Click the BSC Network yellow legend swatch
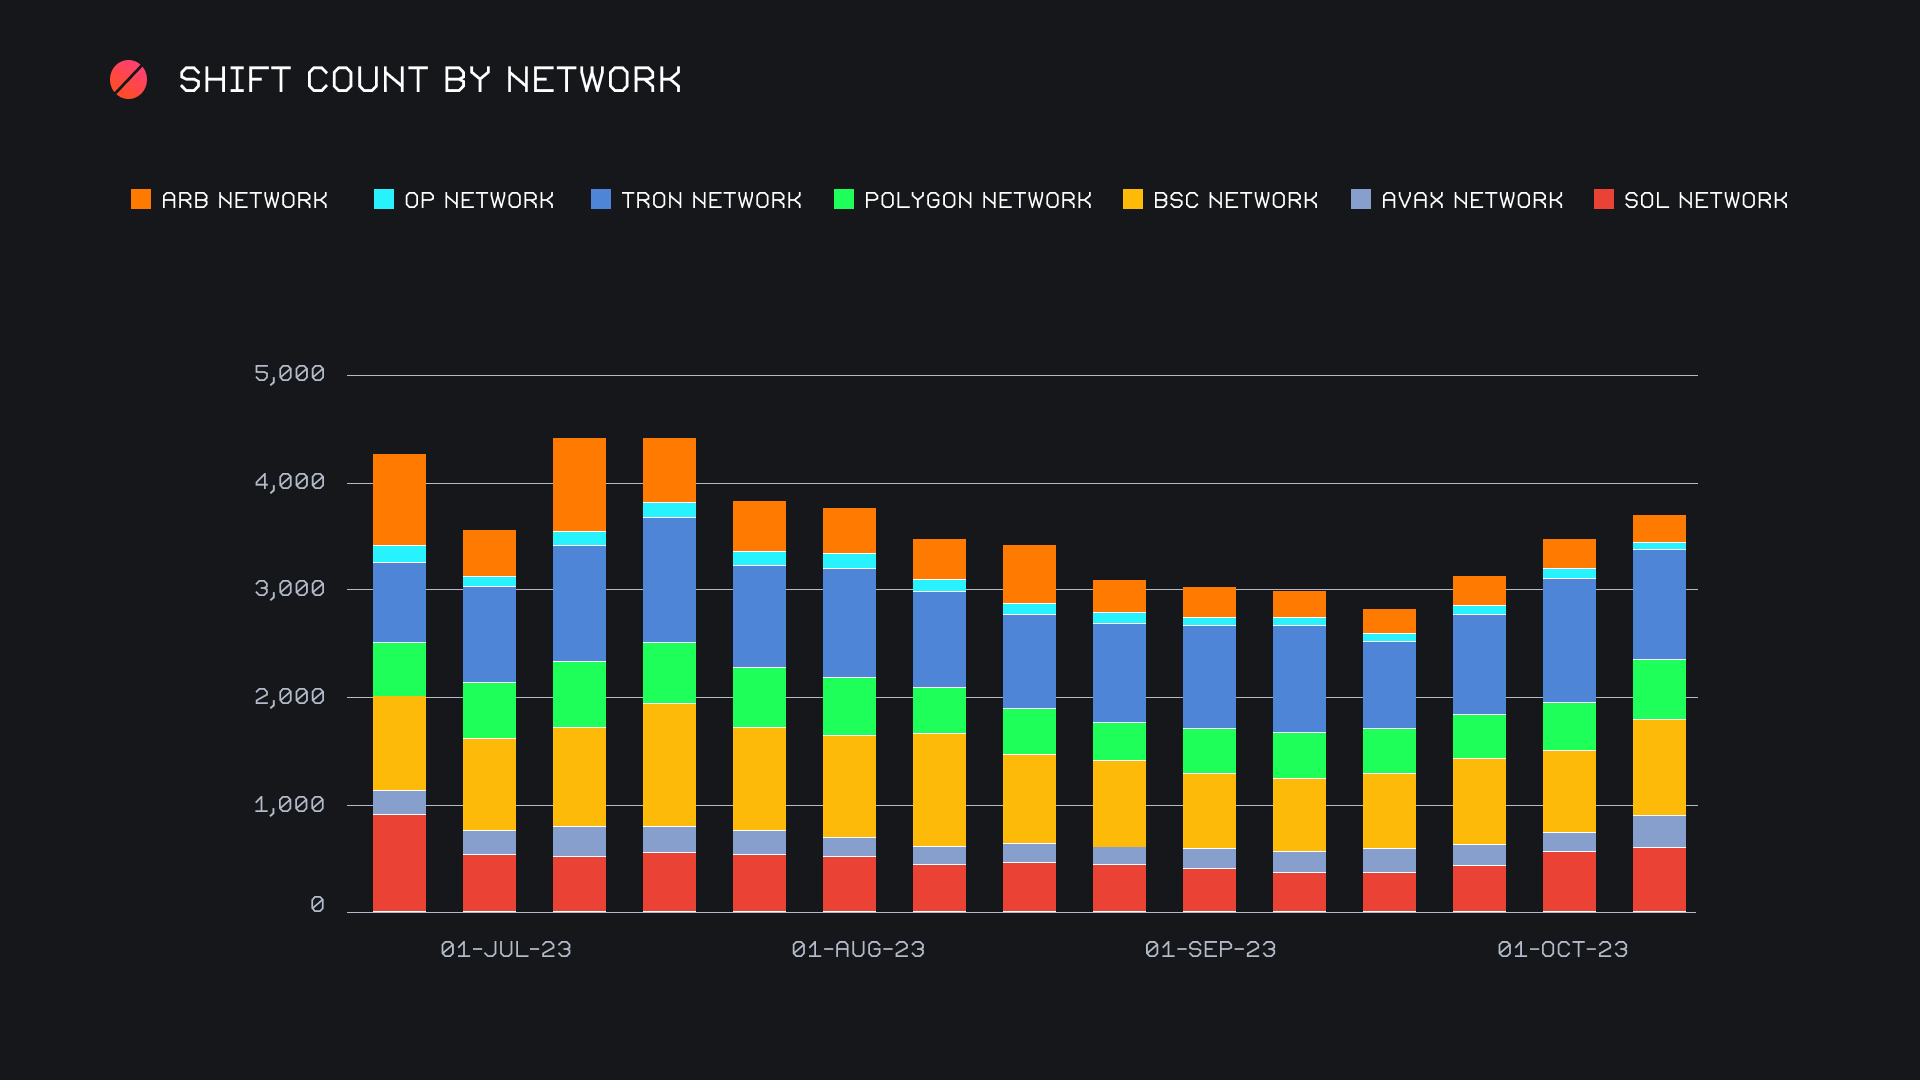The height and width of the screenshot is (1080, 1920). pyautogui.click(x=1133, y=200)
